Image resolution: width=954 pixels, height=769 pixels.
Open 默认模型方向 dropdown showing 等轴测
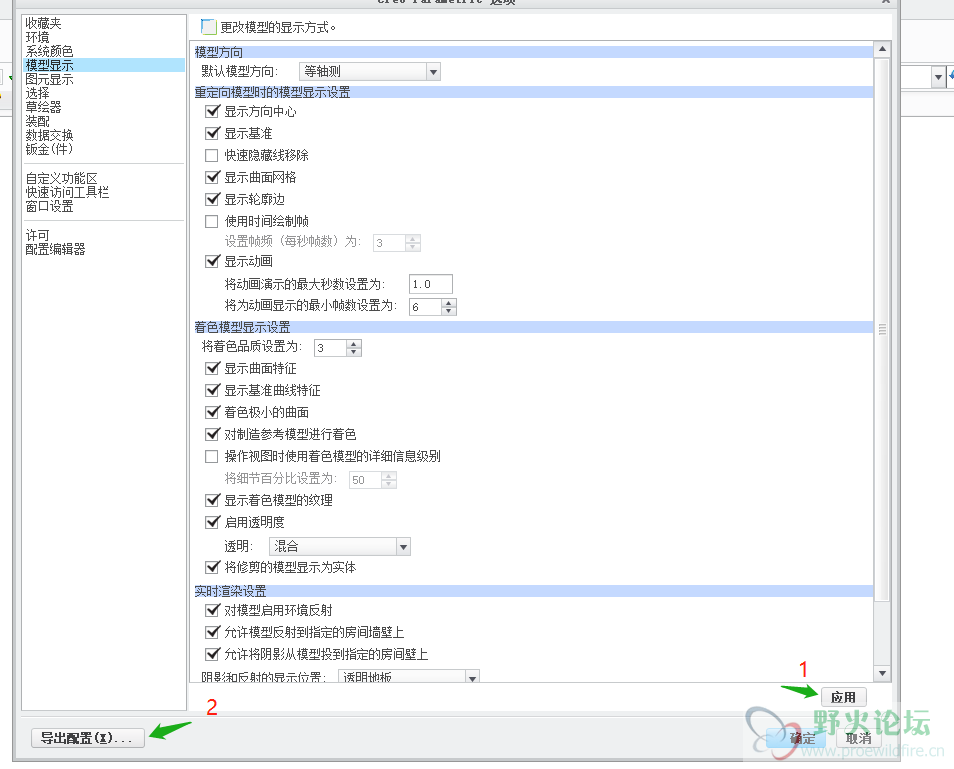click(x=369, y=72)
